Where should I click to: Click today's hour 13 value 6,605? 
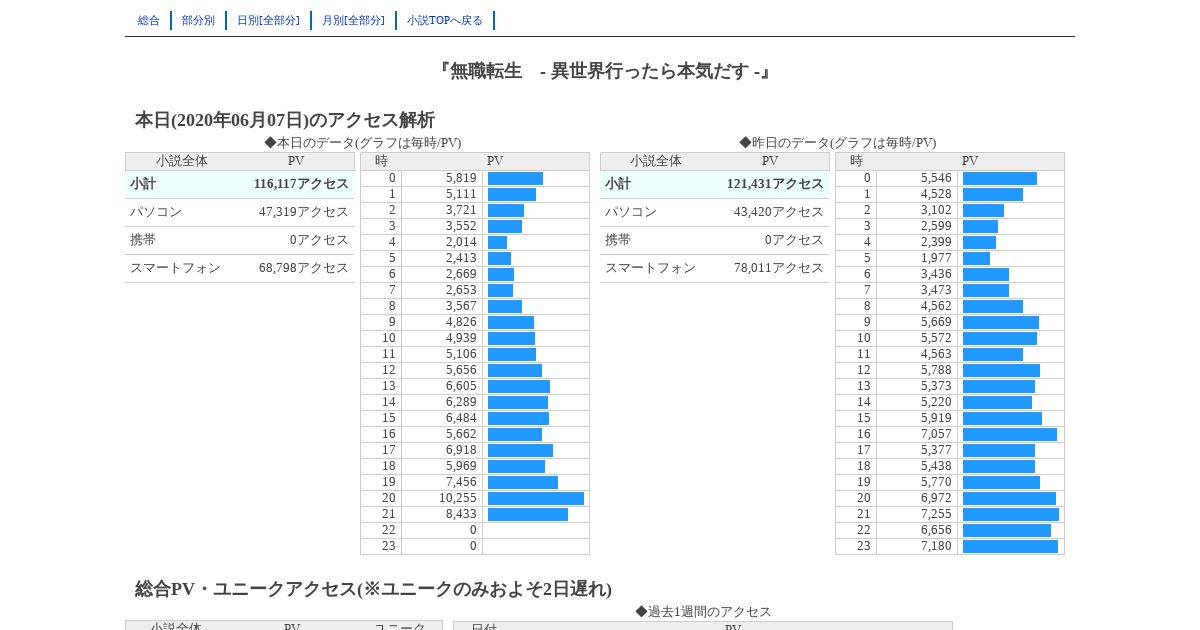tap(461, 386)
